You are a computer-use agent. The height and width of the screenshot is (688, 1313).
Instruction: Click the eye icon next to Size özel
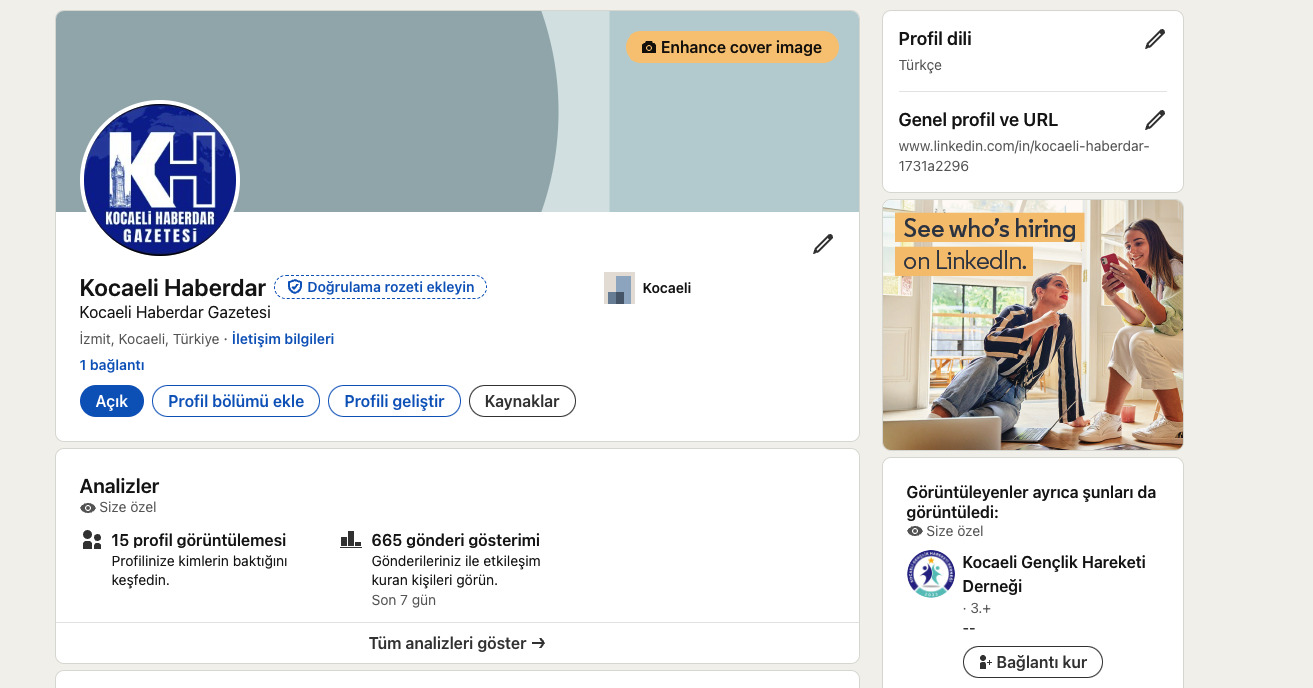87,507
